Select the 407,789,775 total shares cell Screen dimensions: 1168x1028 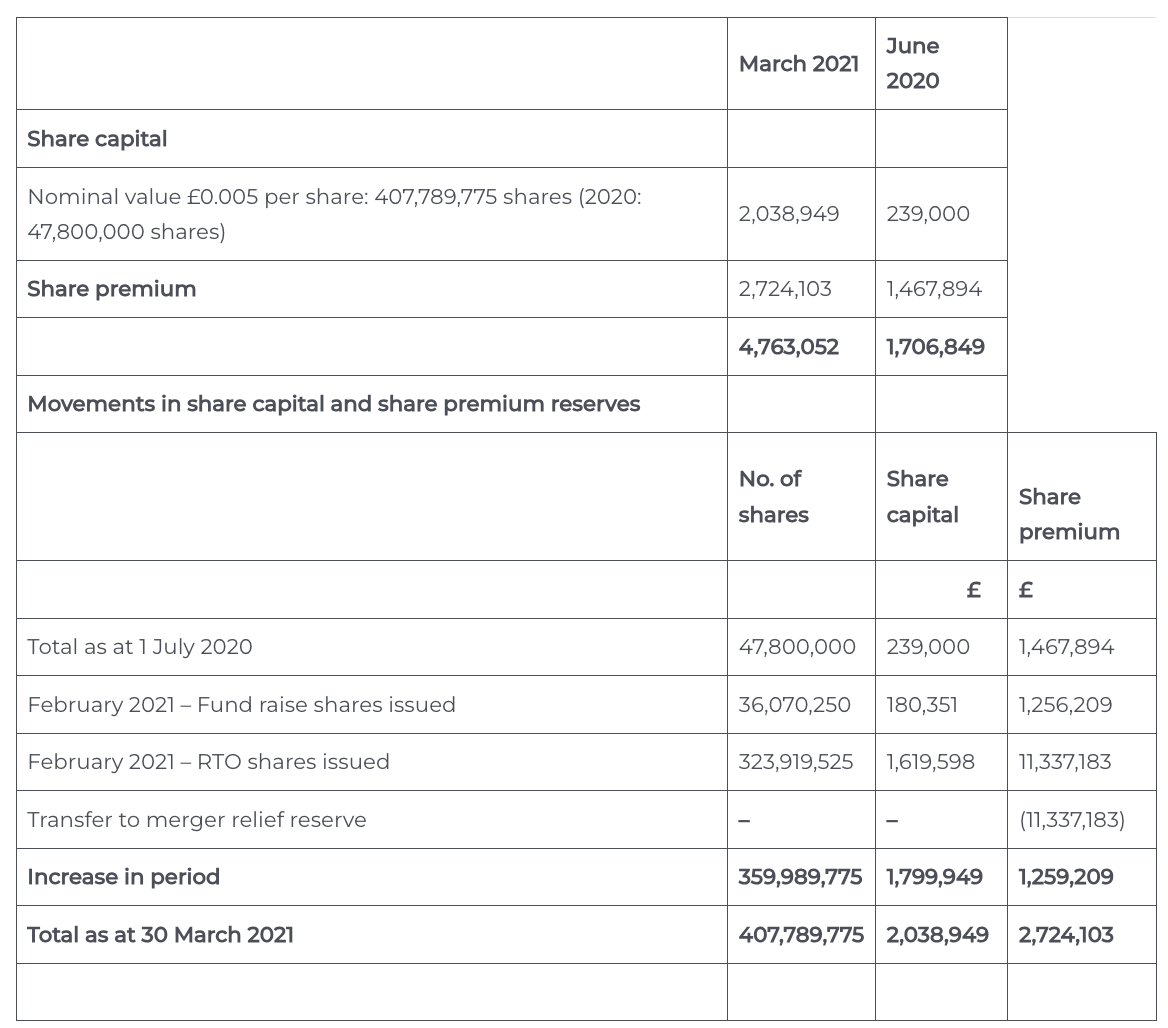(x=800, y=935)
